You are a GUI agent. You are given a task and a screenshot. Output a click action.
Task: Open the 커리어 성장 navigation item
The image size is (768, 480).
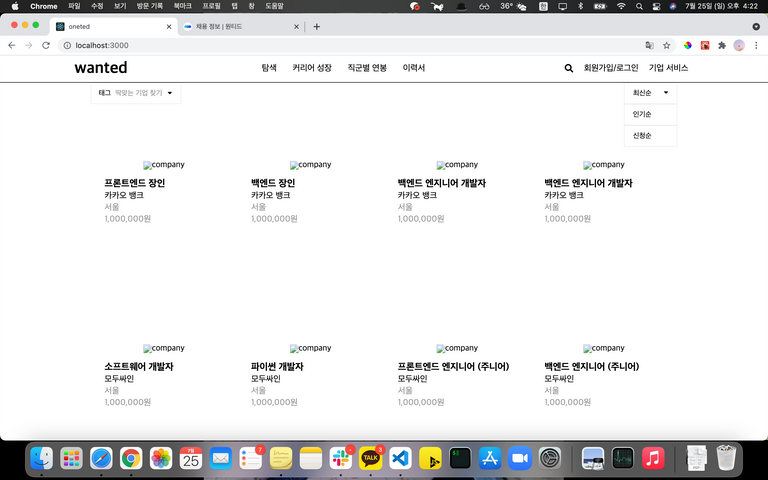(x=312, y=68)
